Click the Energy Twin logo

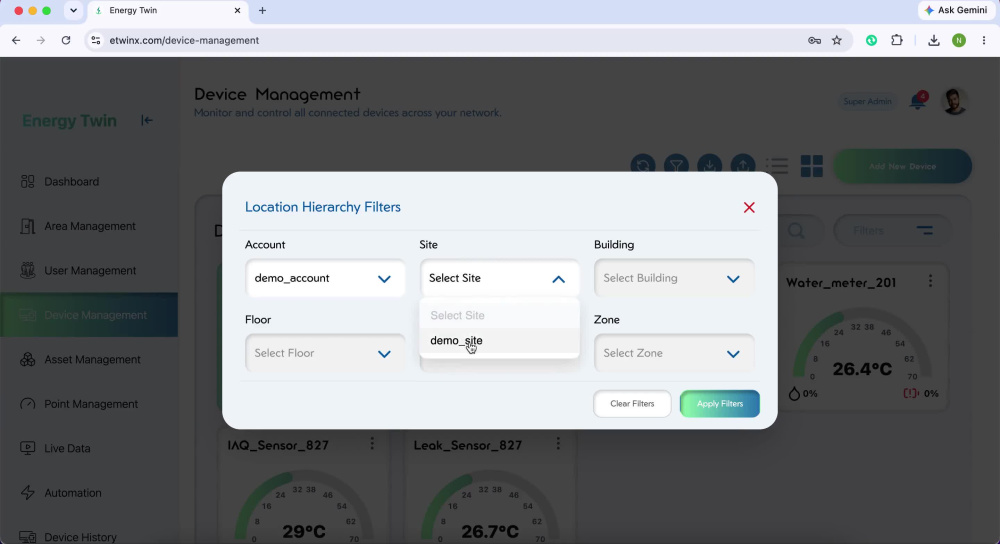pos(70,121)
